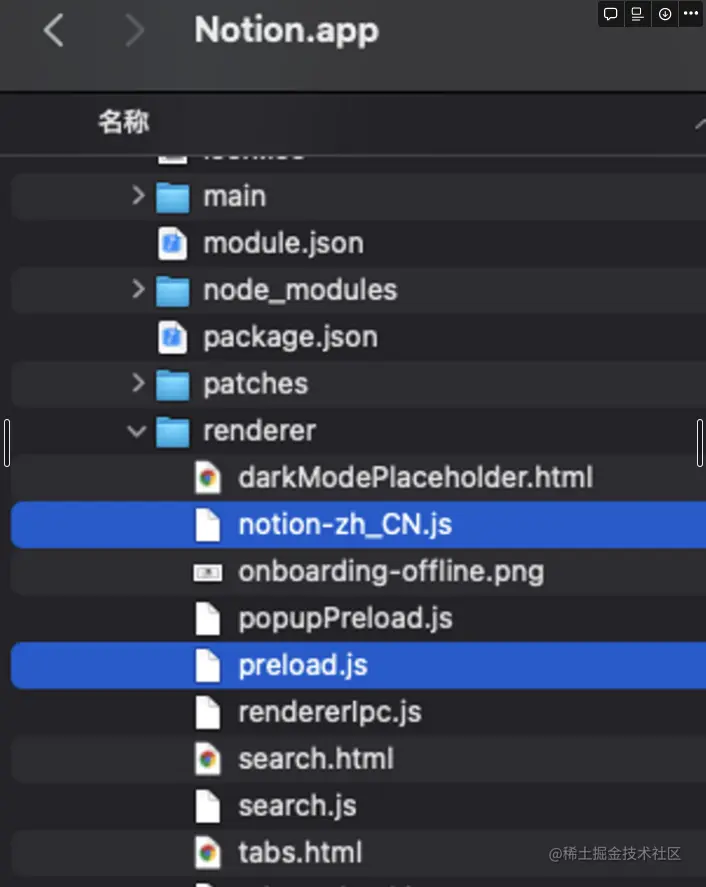Go forward with the Finder forward arrow

click(x=135, y=30)
